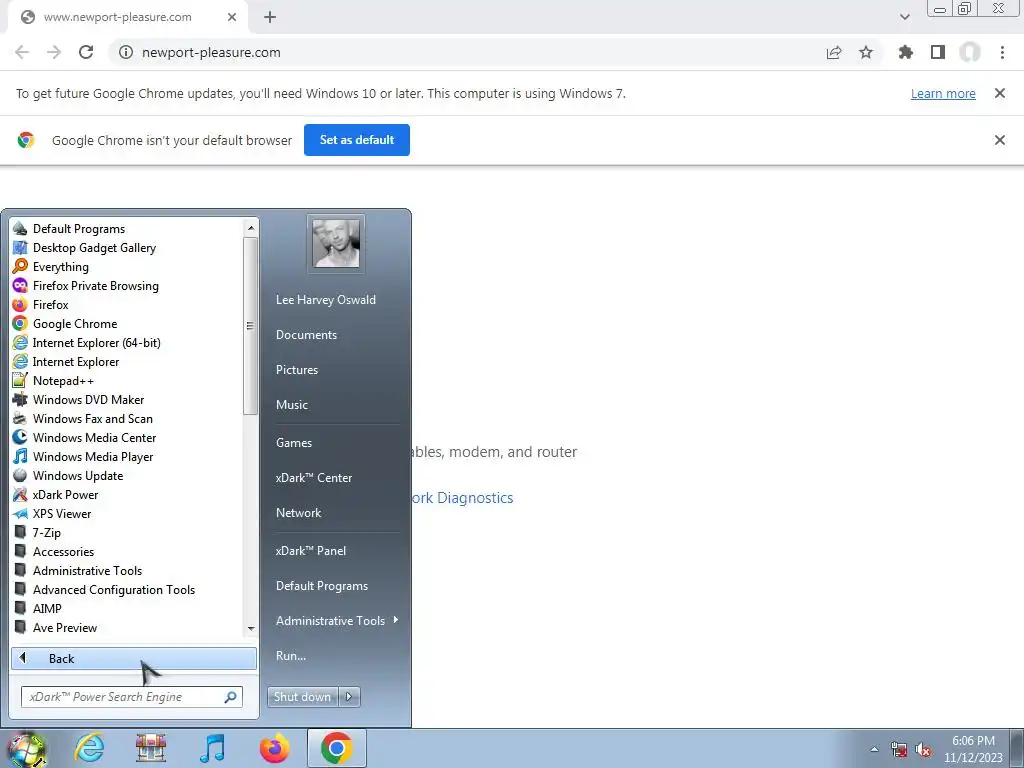
Task: Launch Windows DVD Maker icon
Action: 20,399
